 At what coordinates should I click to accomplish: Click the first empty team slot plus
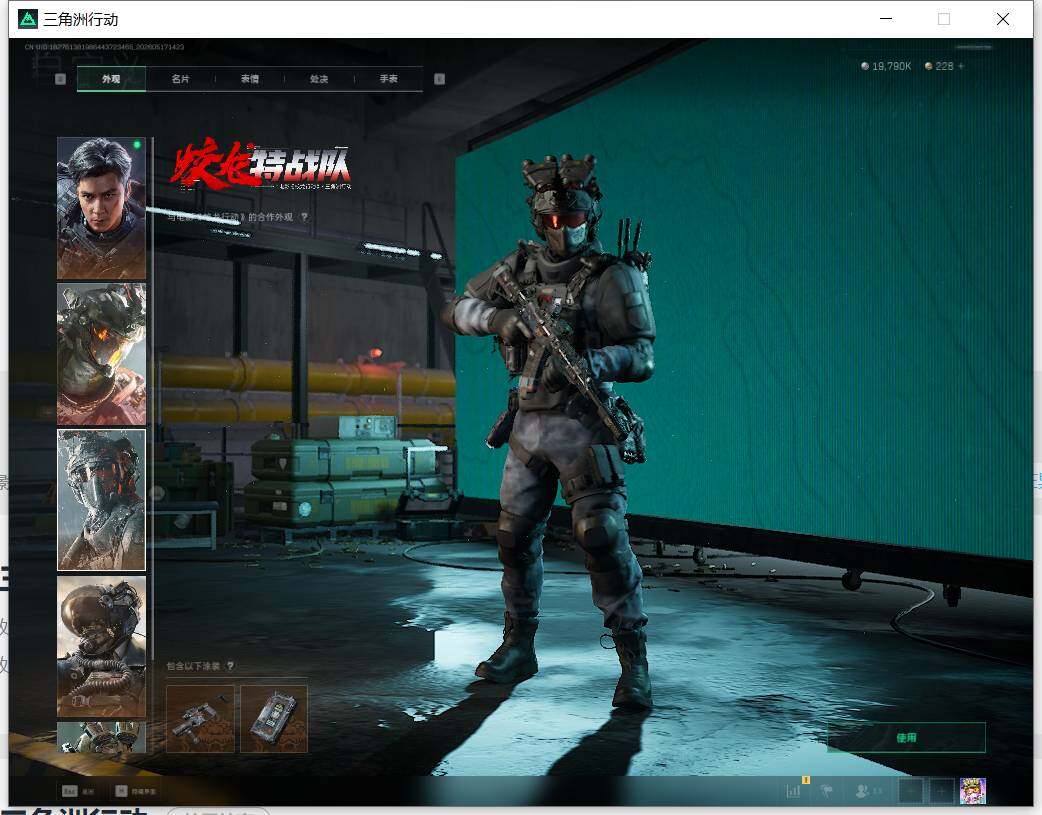[x=912, y=790]
